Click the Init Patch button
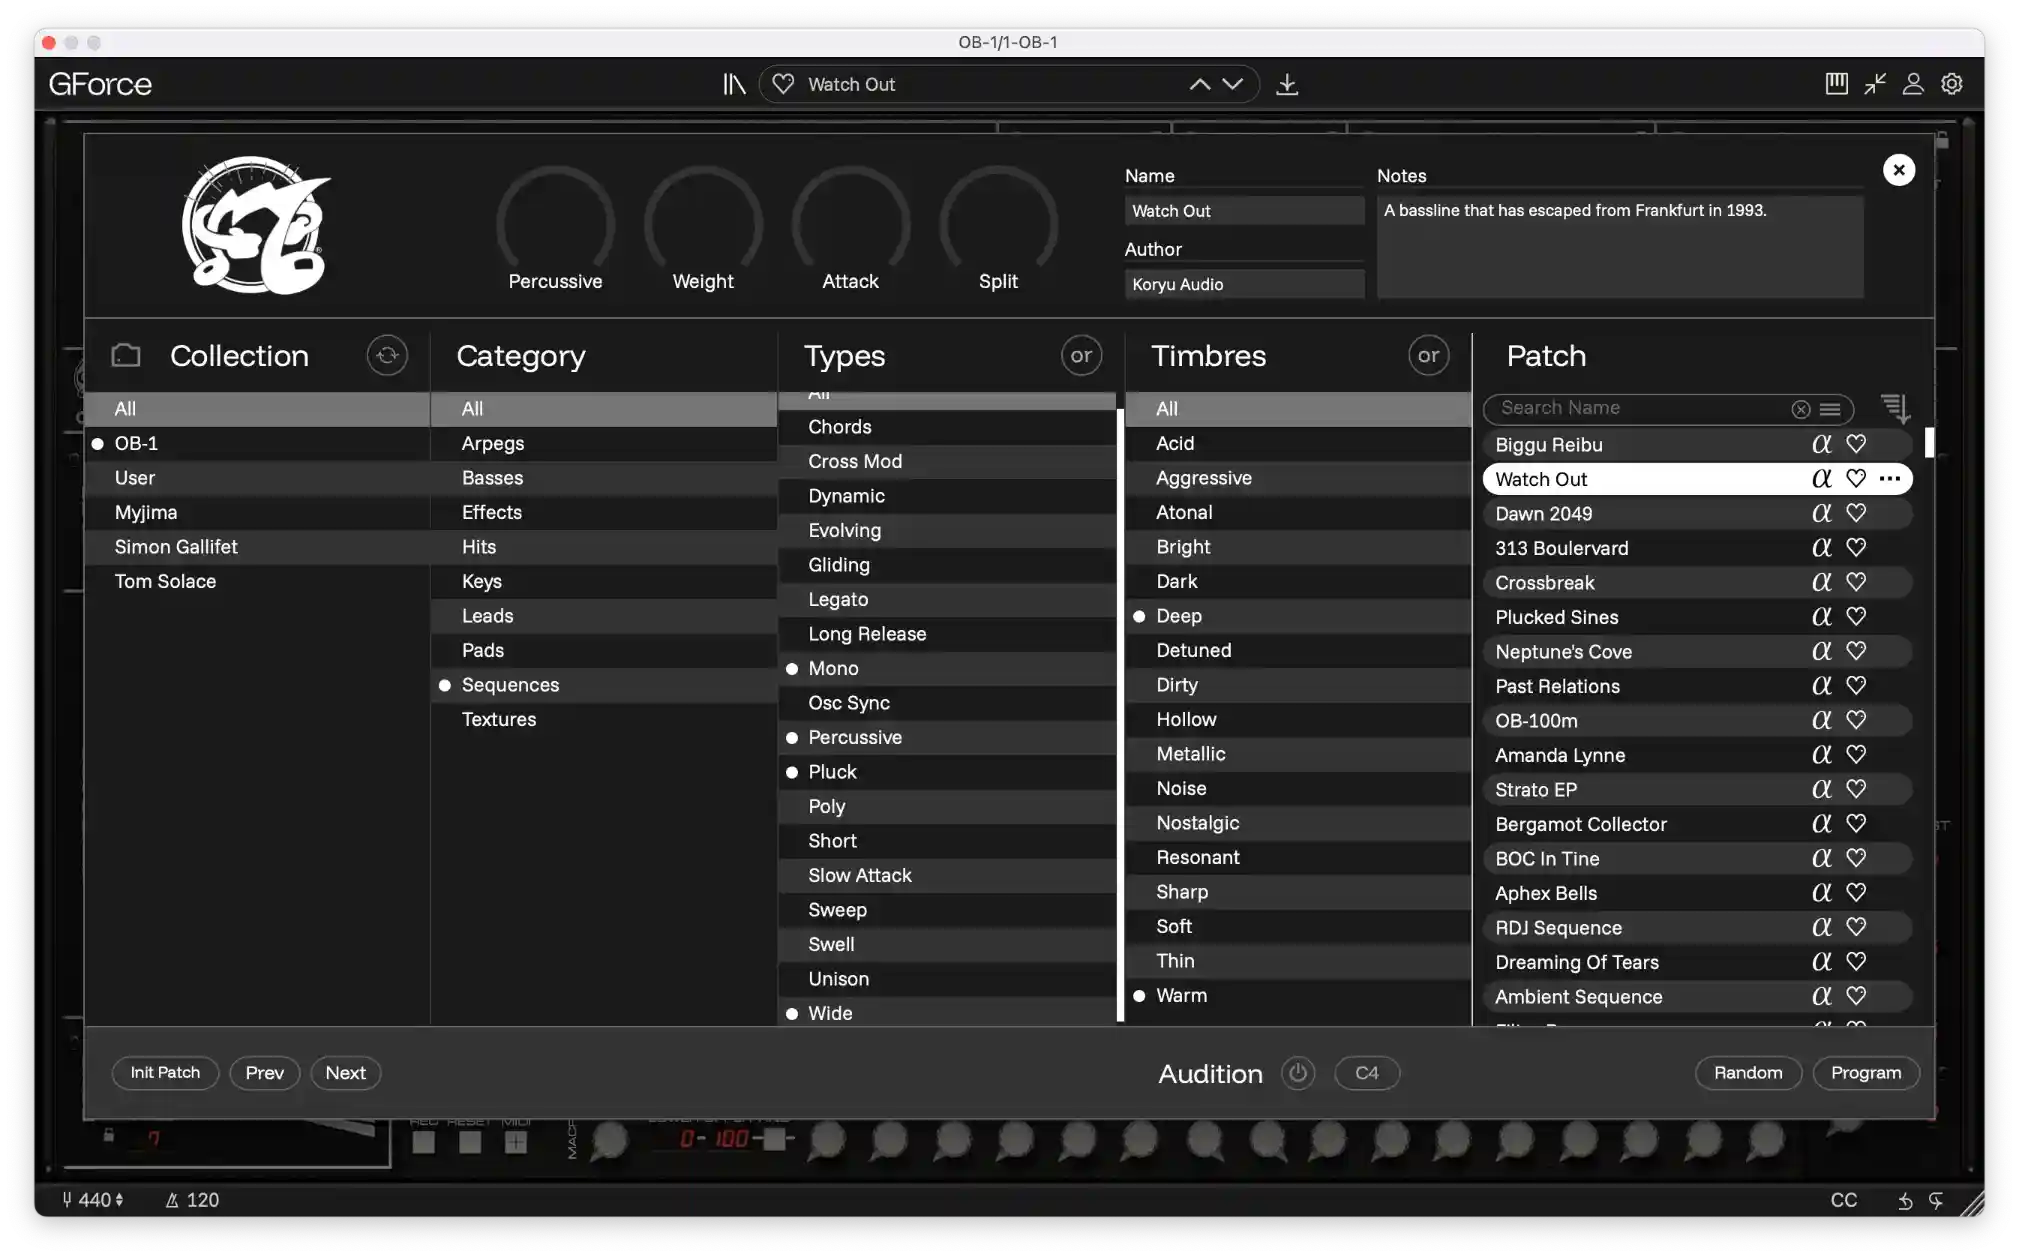The height and width of the screenshot is (1257, 2019). click(165, 1073)
